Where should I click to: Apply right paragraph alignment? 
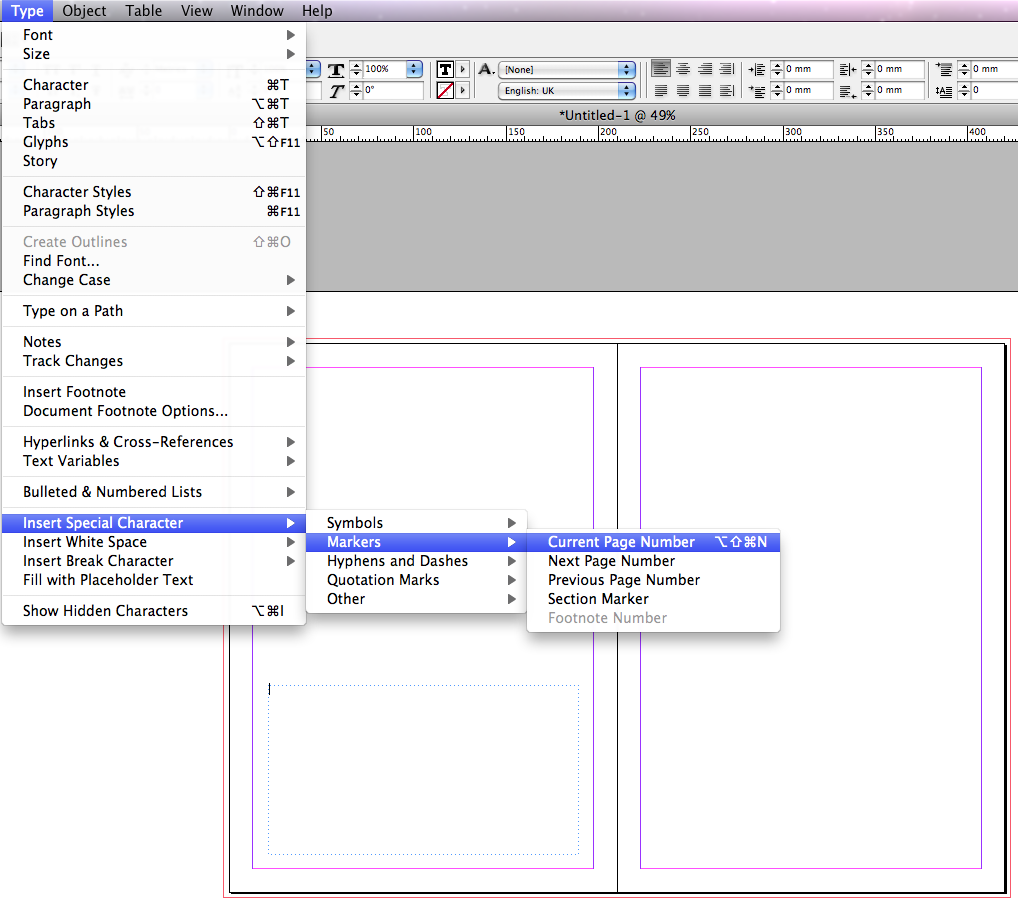pos(705,69)
